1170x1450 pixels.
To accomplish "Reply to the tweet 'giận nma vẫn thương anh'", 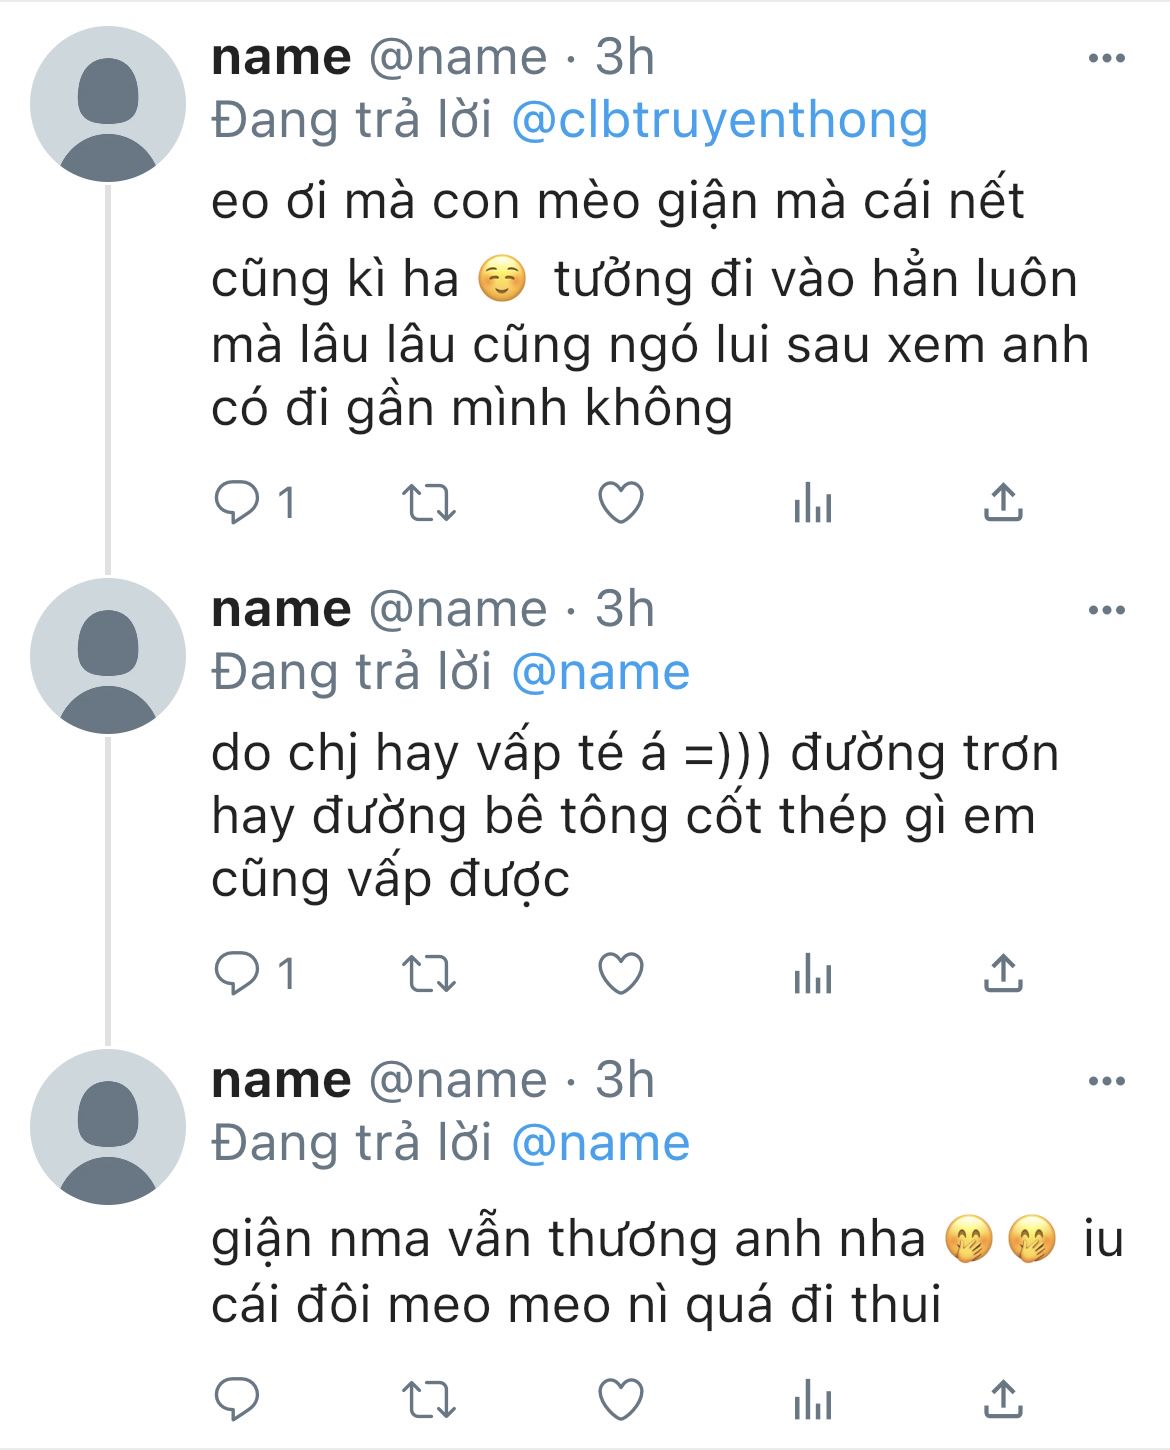I will (237, 1399).
